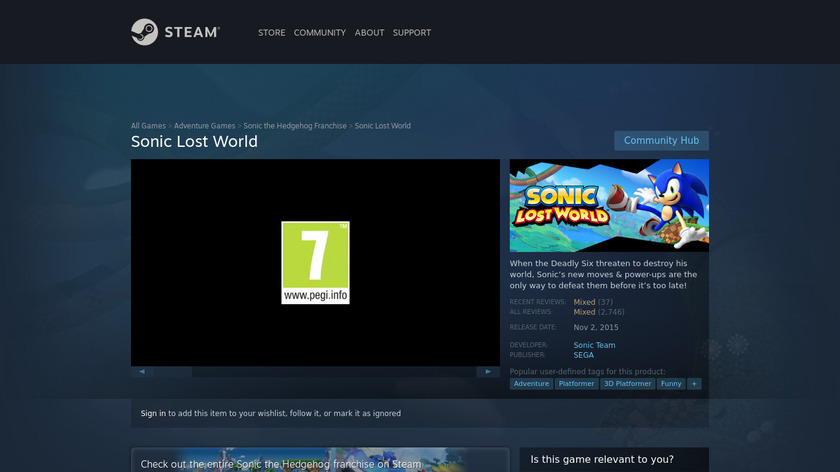840x472 pixels.
Task: Open the STORE menu
Action: (x=272, y=33)
